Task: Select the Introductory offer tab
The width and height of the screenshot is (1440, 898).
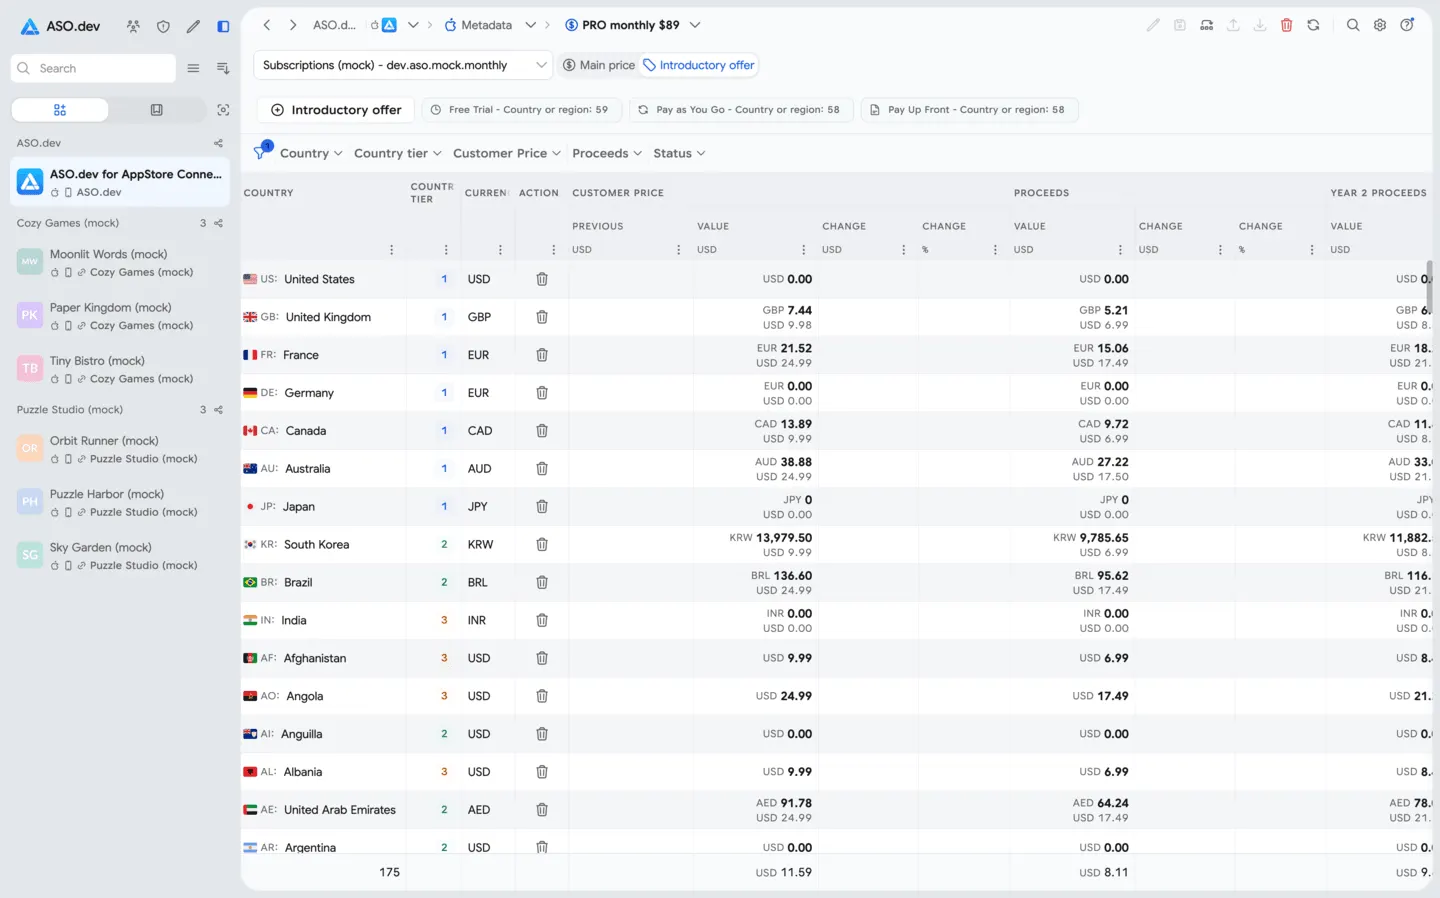Action: 699,65
